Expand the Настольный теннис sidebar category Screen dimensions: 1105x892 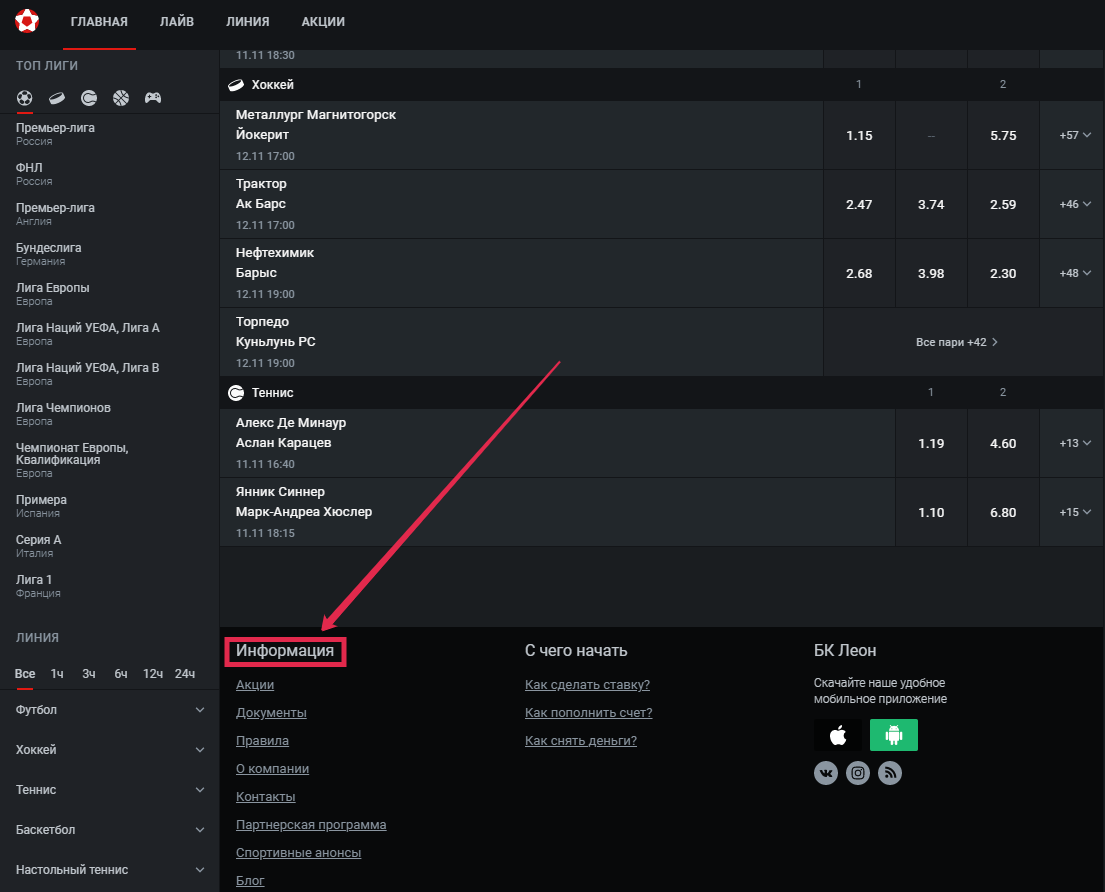[x=109, y=870]
